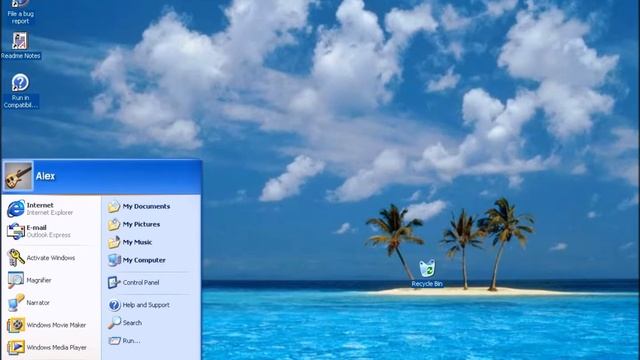
Task: Open the Readme Notes desktop icon
Action: [20, 46]
